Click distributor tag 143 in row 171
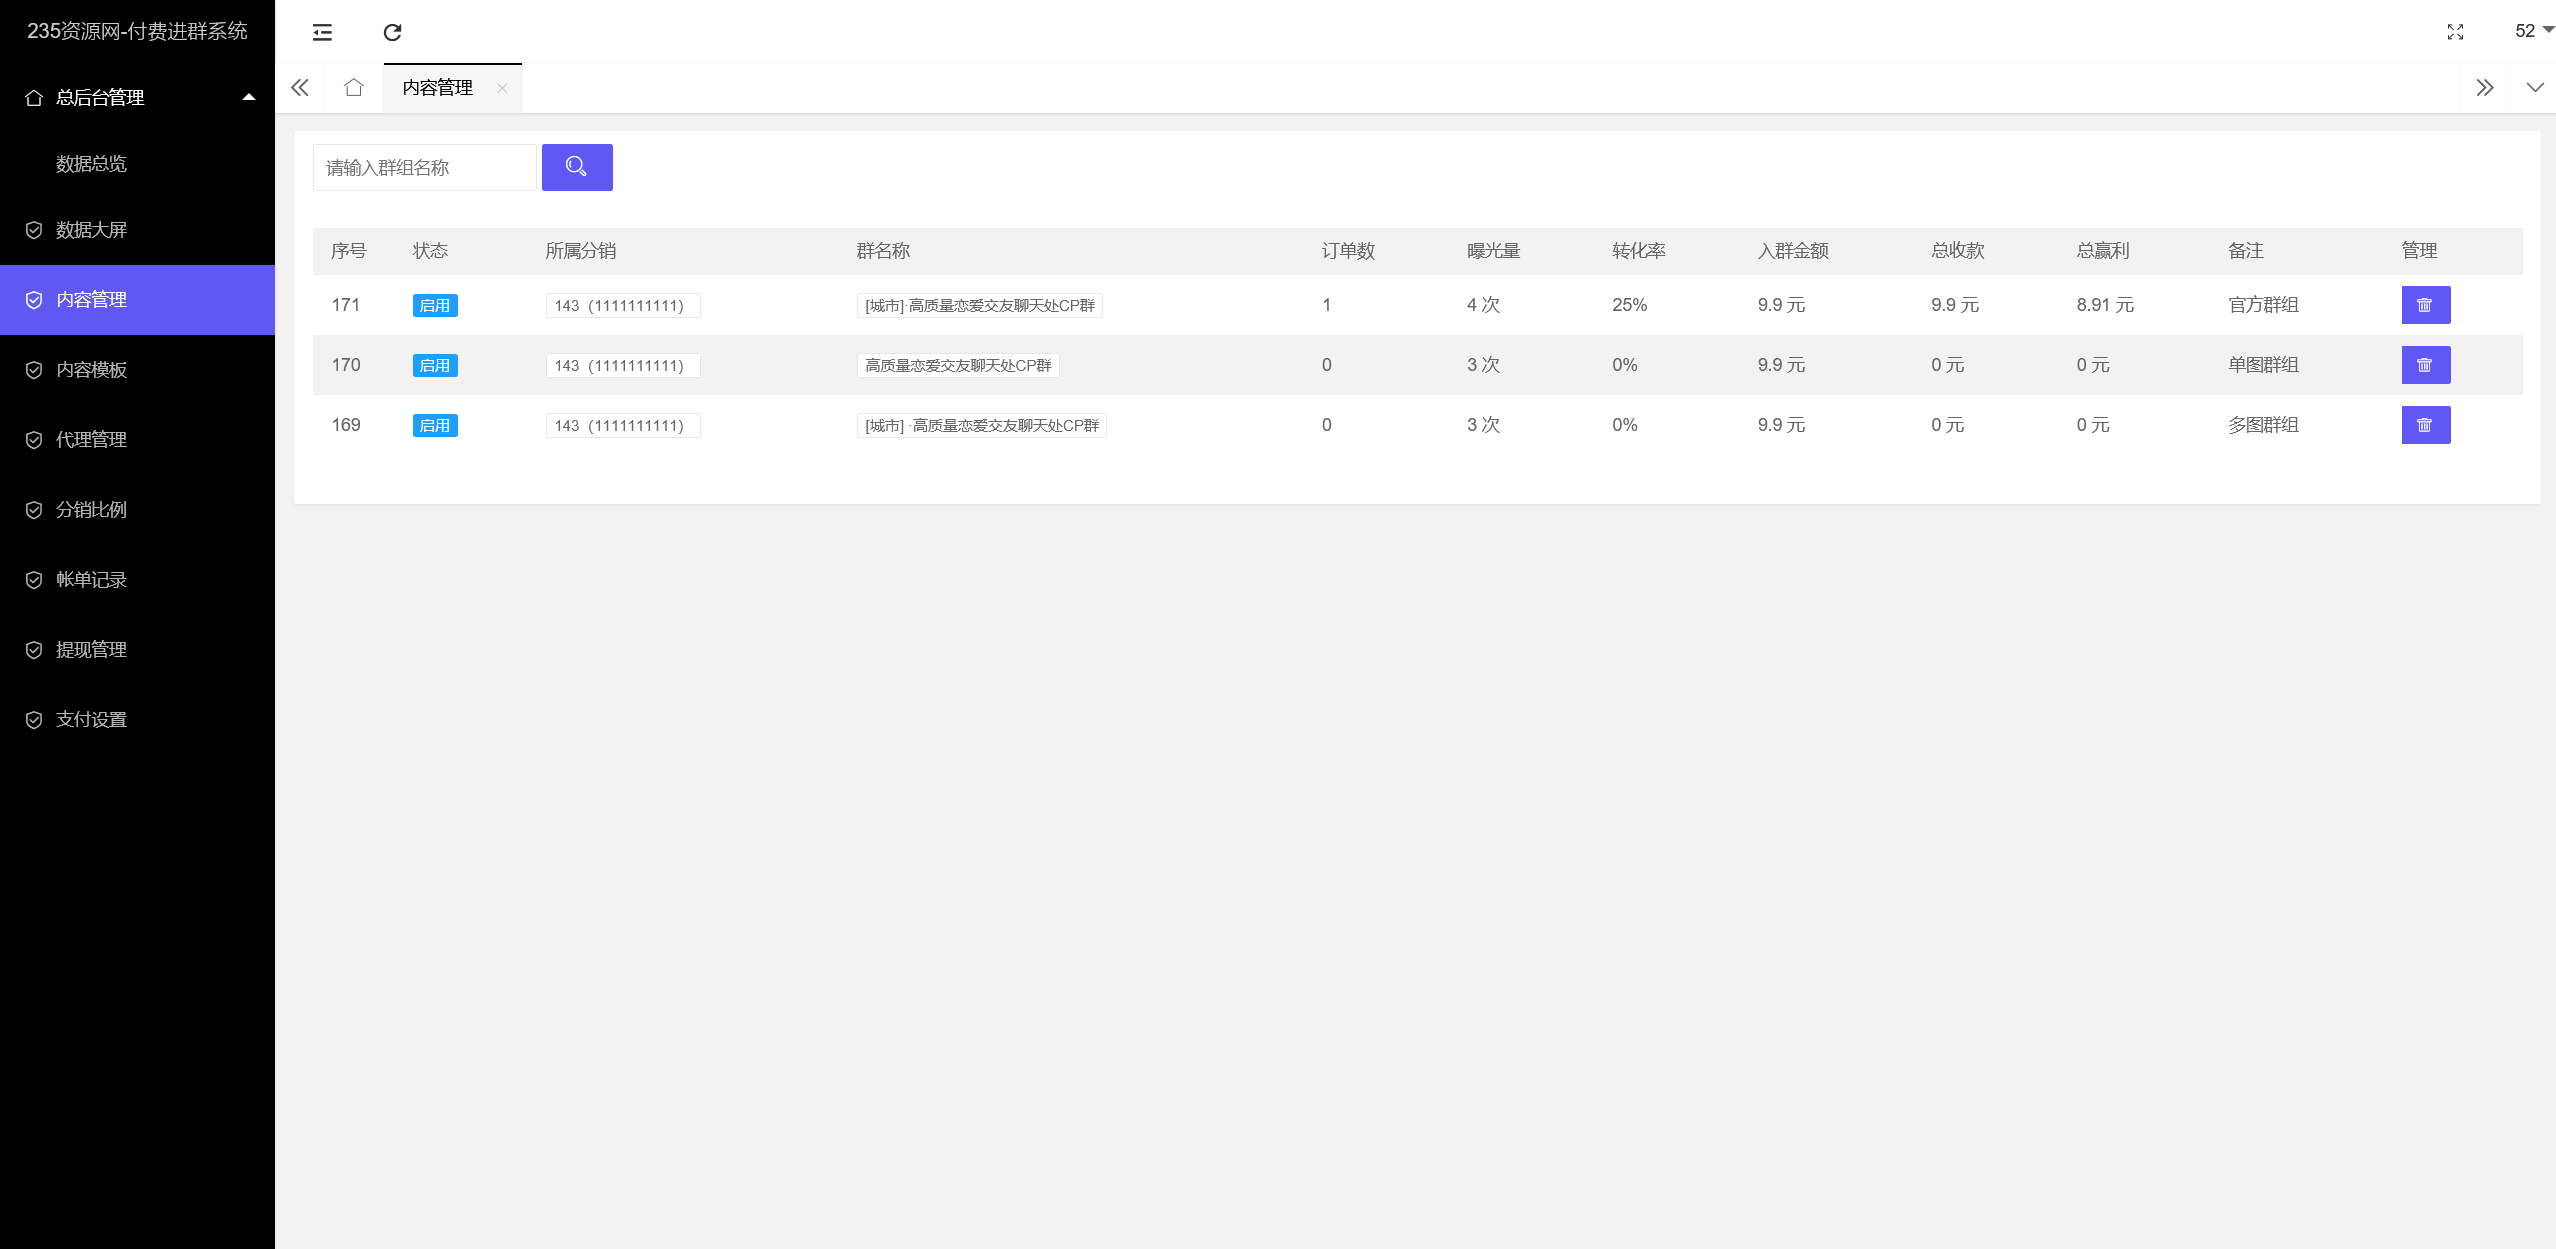The width and height of the screenshot is (2556, 1249). (622, 306)
